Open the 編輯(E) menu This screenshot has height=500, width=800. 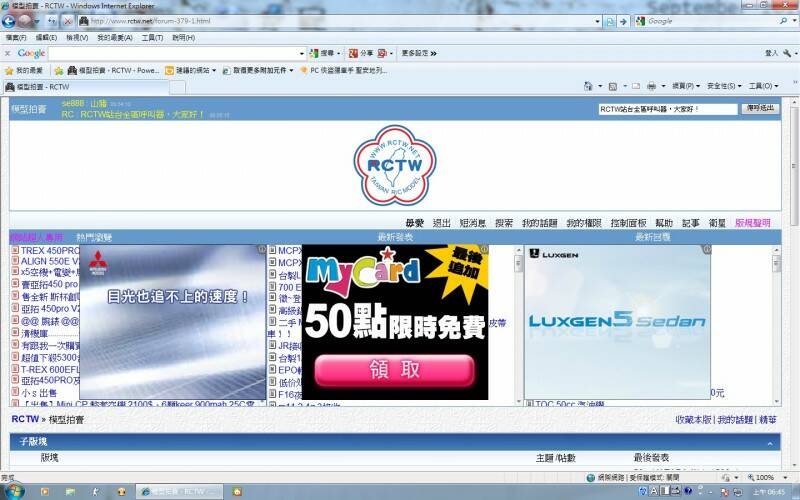(x=46, y=38)
